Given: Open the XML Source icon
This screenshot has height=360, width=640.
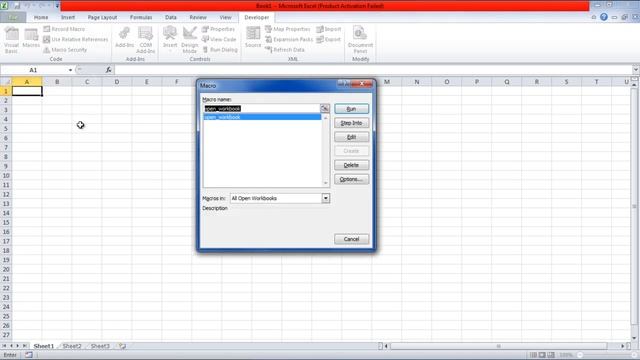Looking at the screenshot, I should (x=253, y=38).
